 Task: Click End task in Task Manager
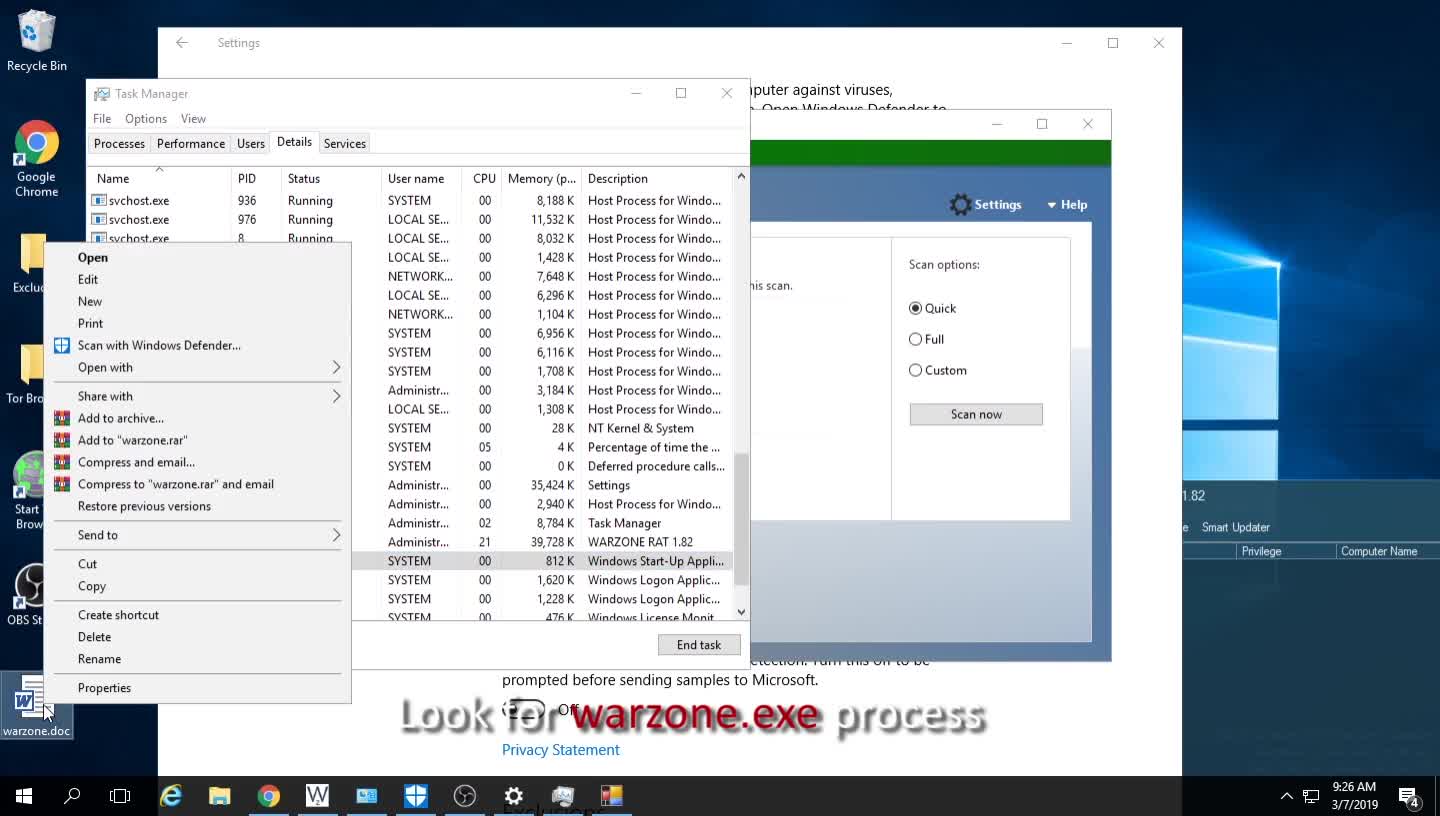click(x=699, y=645)
